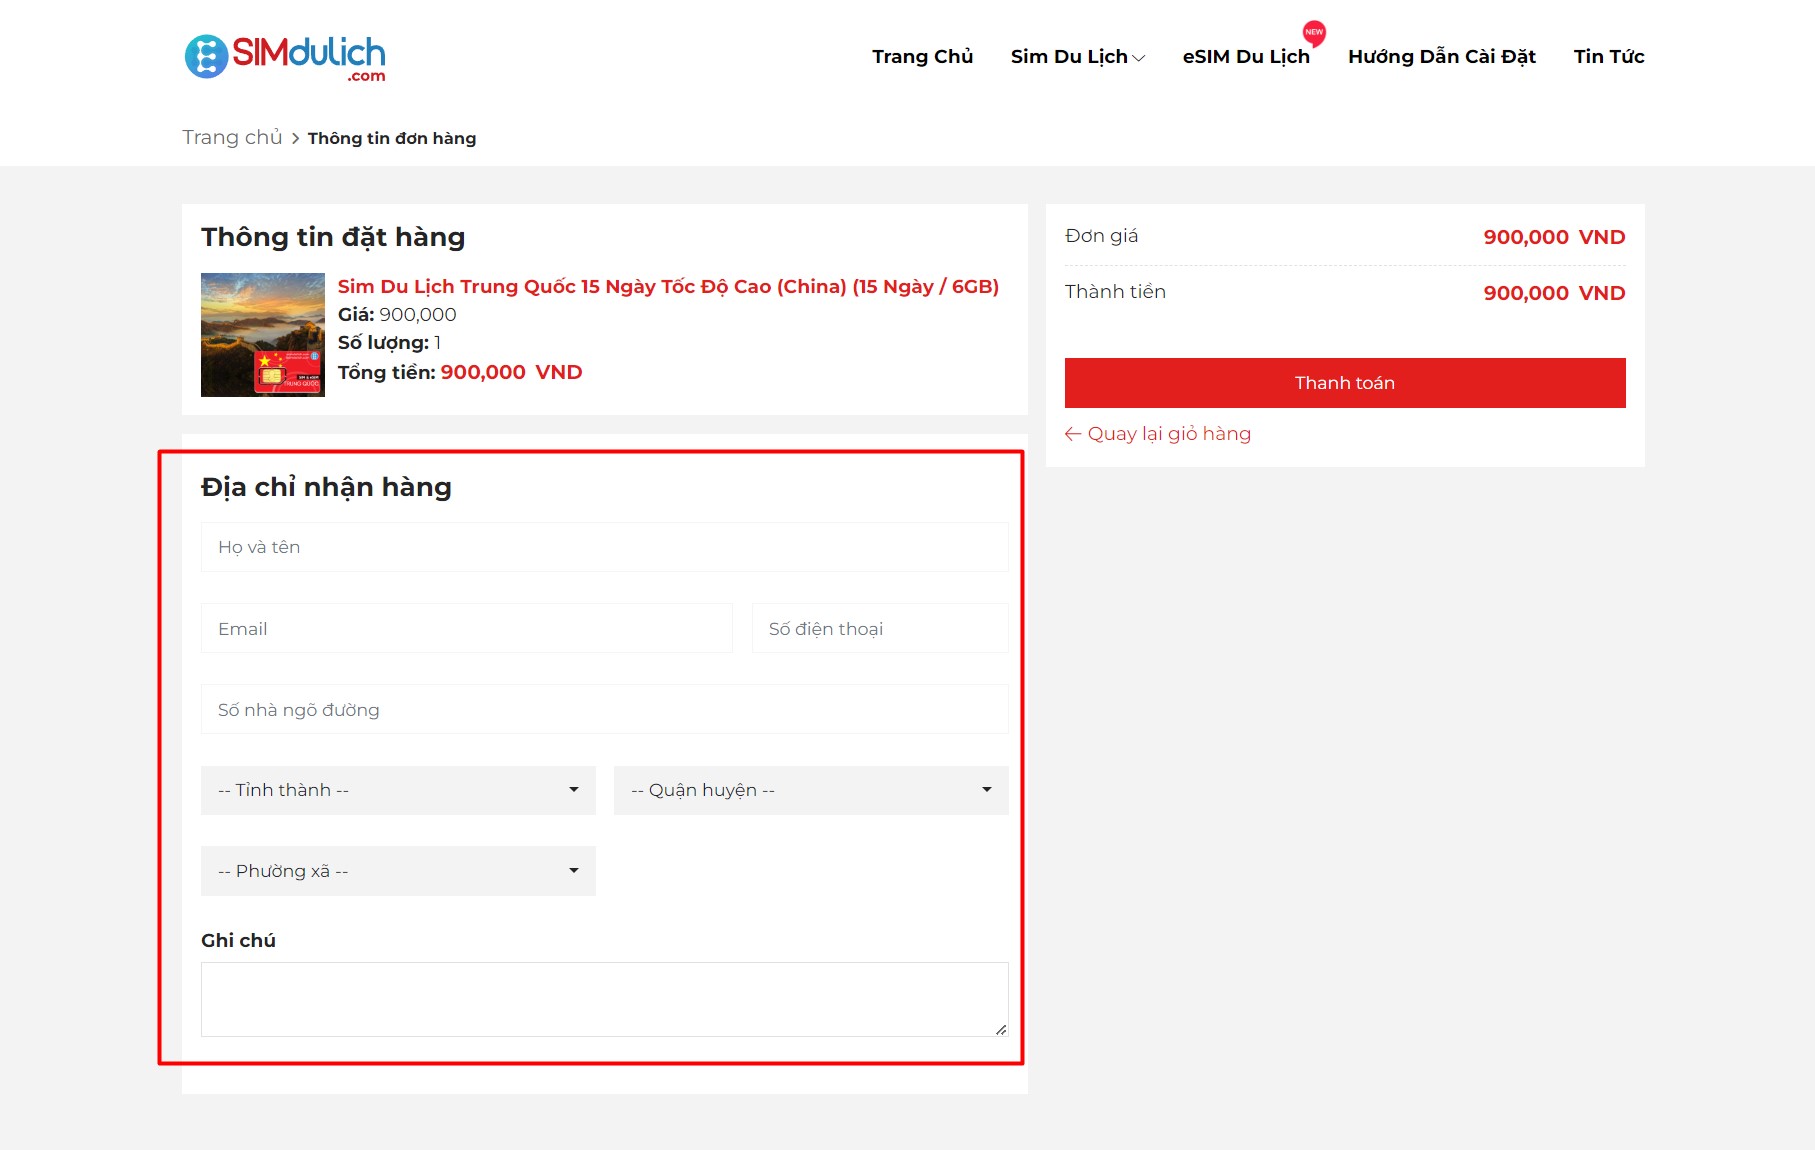Image resolution: width=1815 pixels, height=1150 pixels.
Task: Open the Trang chủ breadcrumb link
Action: [231, 137]
